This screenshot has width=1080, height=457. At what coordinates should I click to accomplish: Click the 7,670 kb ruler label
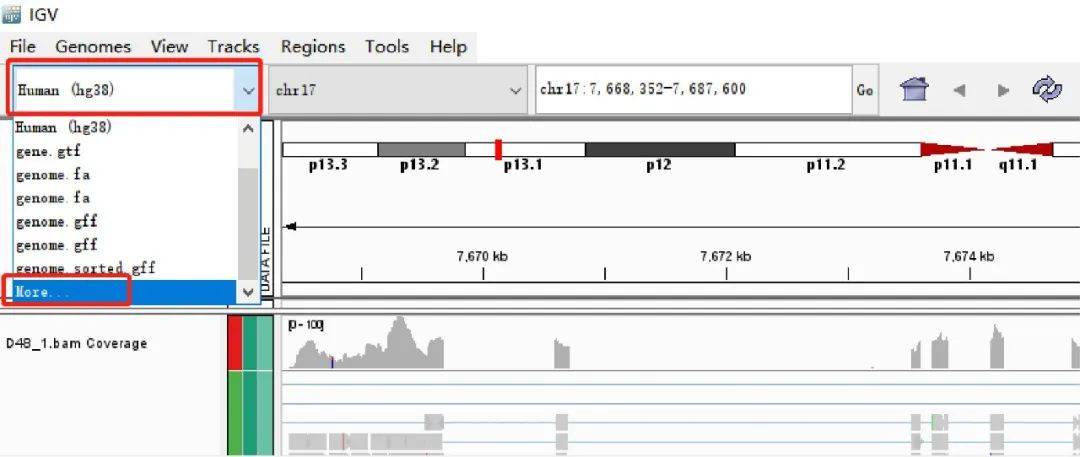482,256
